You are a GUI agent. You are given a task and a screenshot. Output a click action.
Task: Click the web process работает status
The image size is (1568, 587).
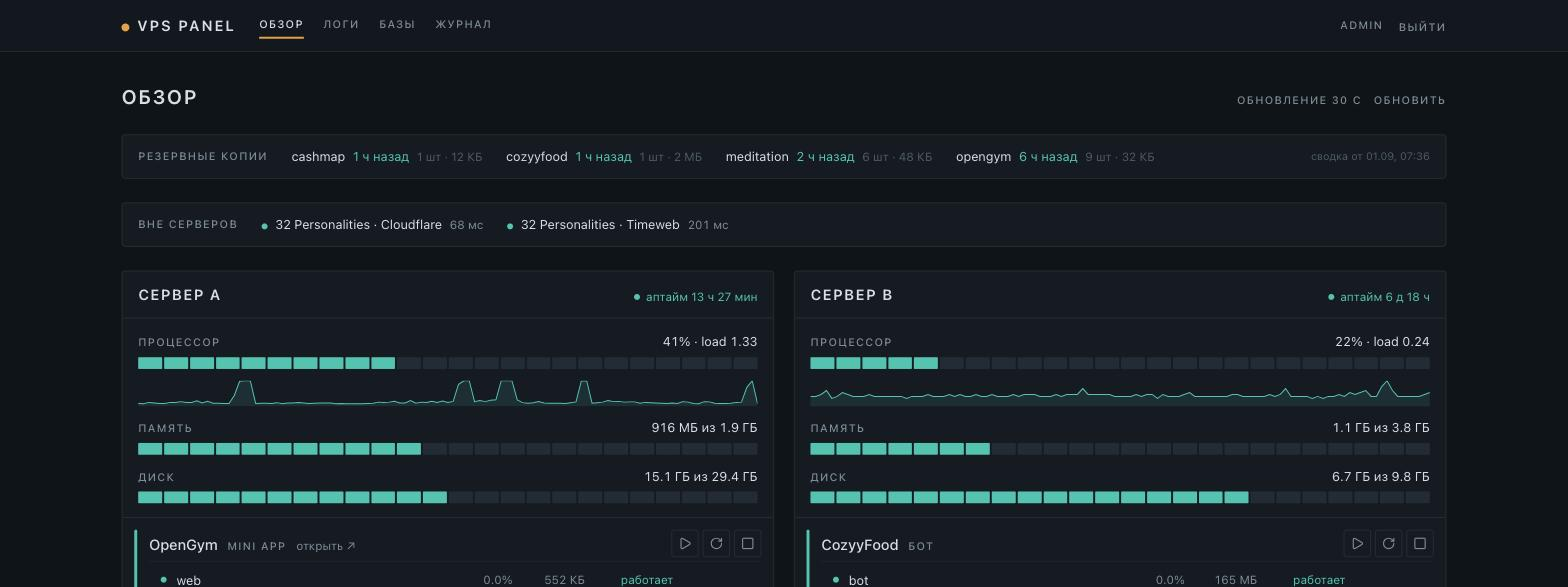tap(647, 580)
